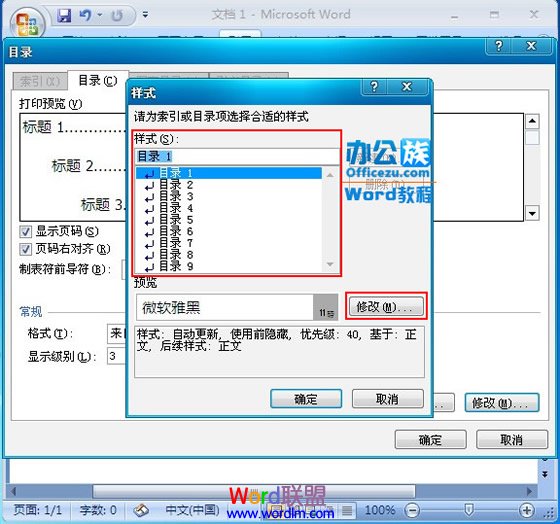Open help in the 目录 dialog
Screen dimensions: 560x524
click(x=499, y=46)
